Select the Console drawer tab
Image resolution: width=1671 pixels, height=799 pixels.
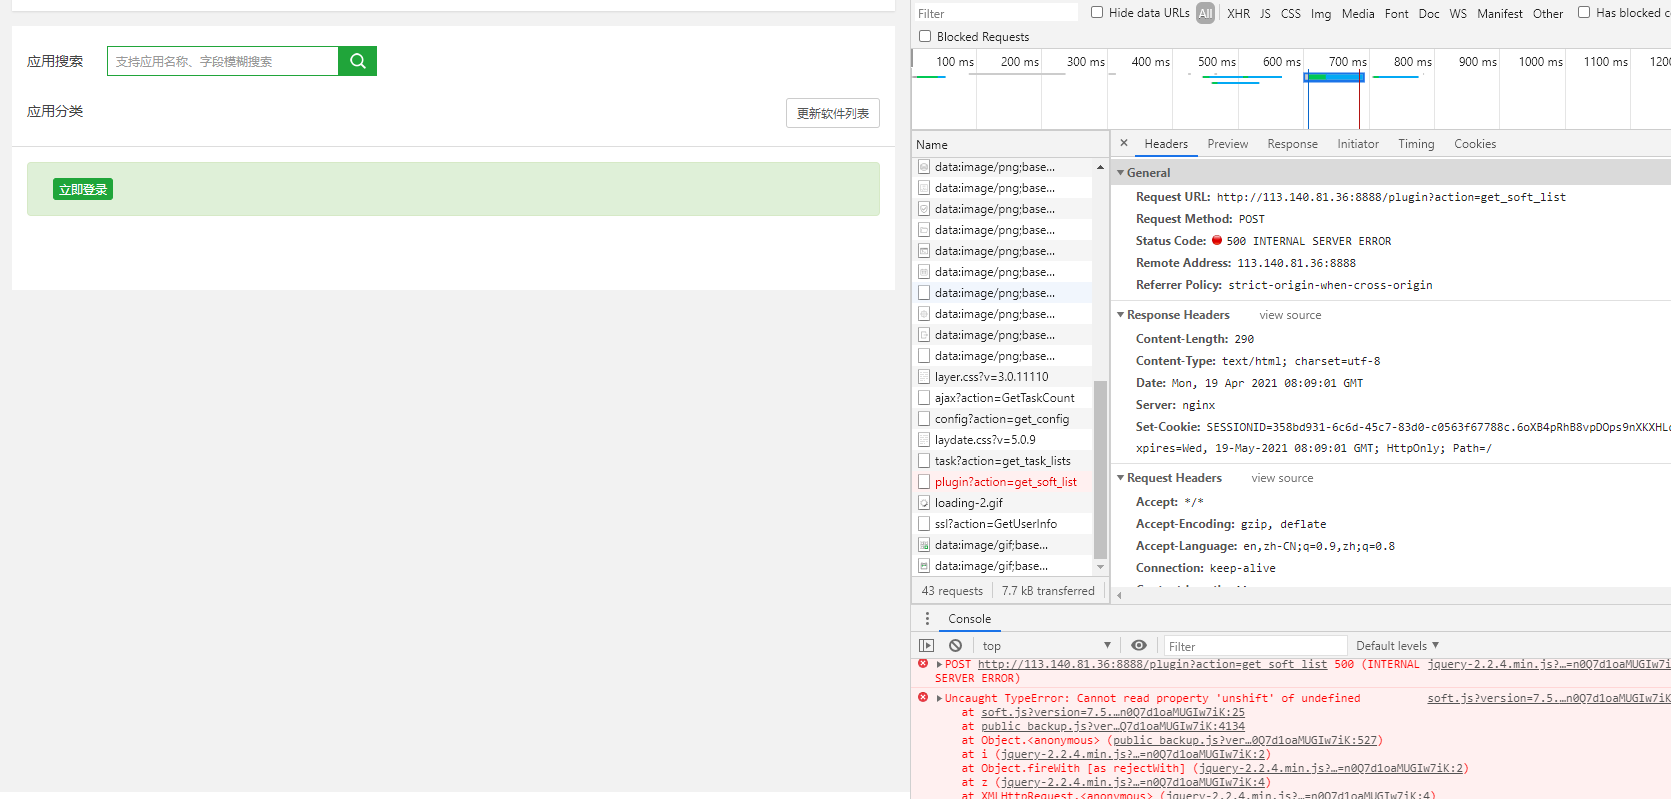pos(970,619)
